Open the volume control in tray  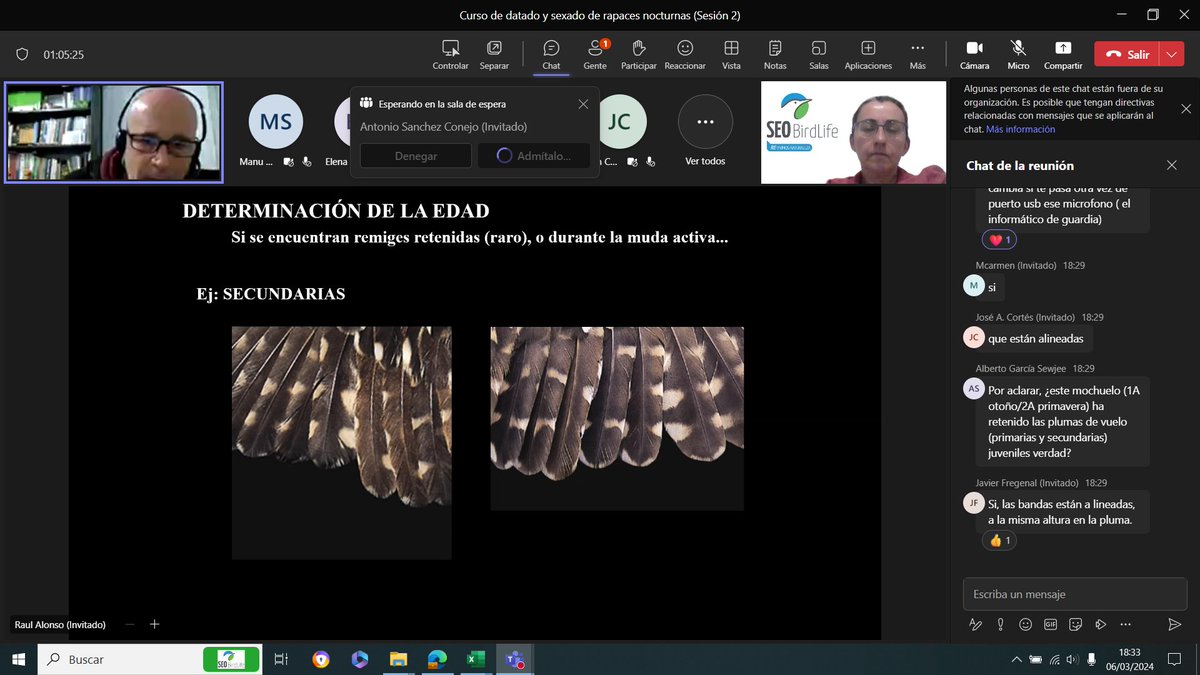[1073, 659]
